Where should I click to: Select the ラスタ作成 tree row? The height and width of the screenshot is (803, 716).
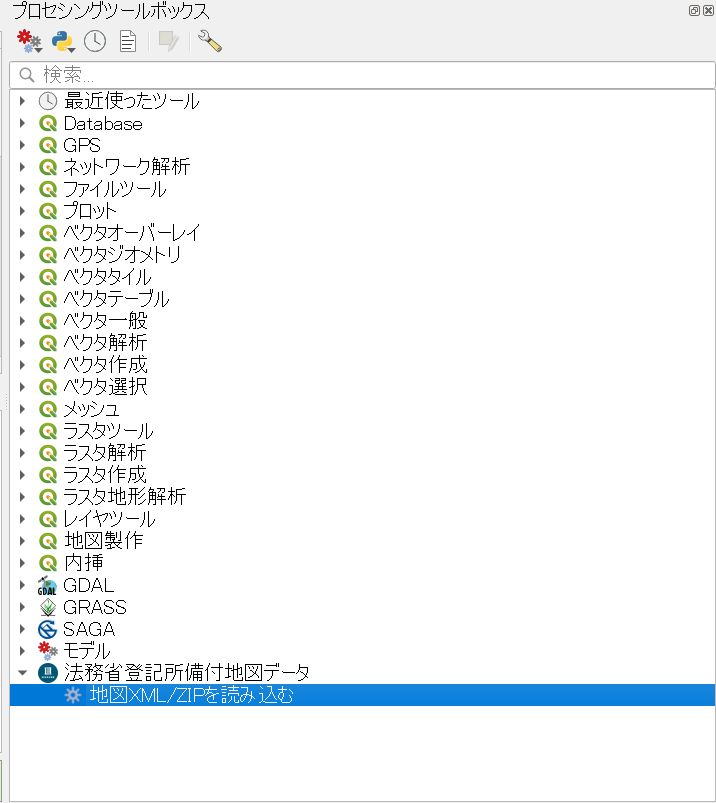(x=362, y=475)
